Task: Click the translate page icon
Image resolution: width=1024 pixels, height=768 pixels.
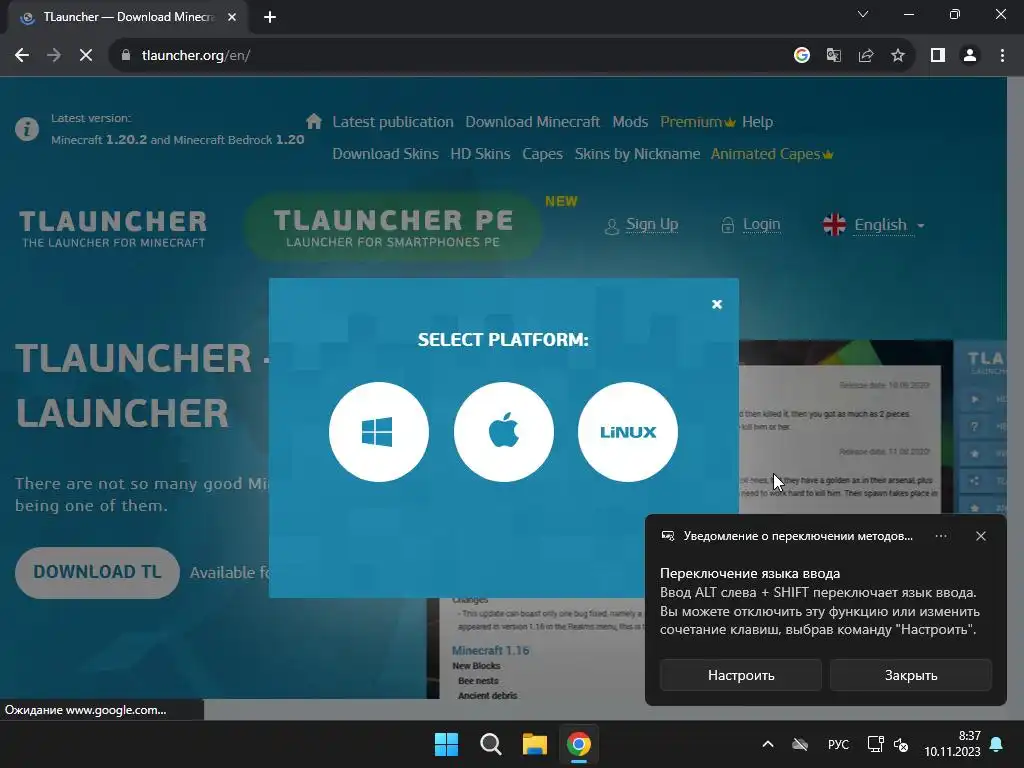Action: [x=833, y=56]
